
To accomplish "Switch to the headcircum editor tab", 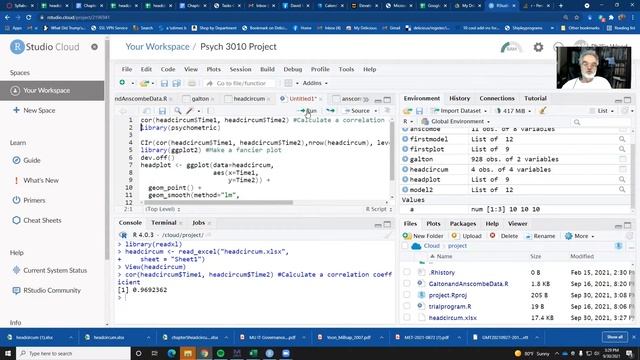I will 249,99.
